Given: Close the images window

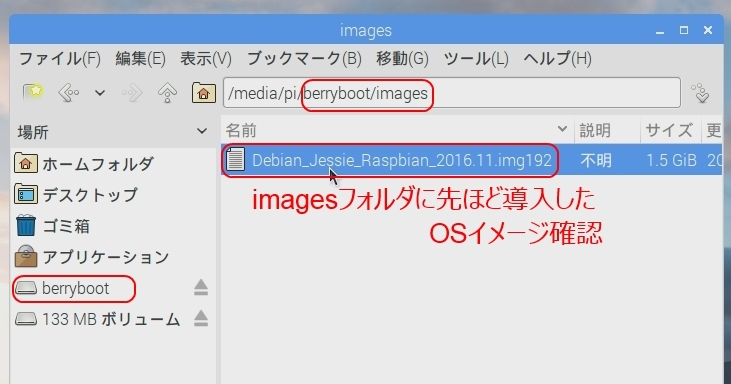Looking at the screenshot, I should point(708,30).
